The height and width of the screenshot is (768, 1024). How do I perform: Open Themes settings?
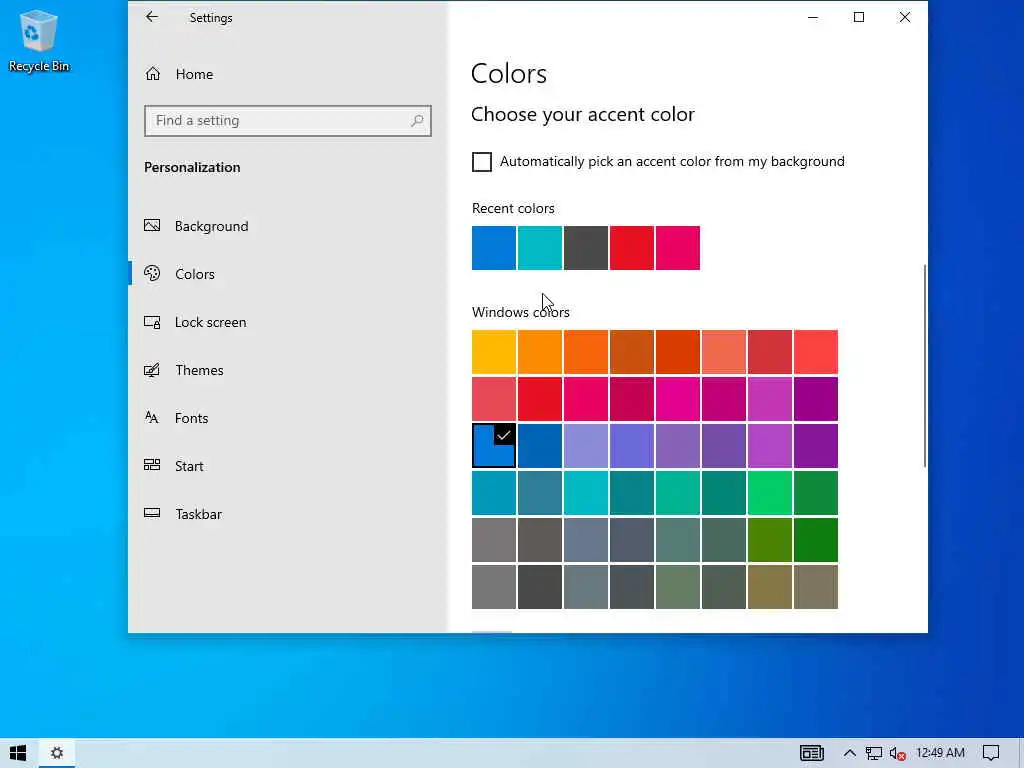(x=287, y=370)
